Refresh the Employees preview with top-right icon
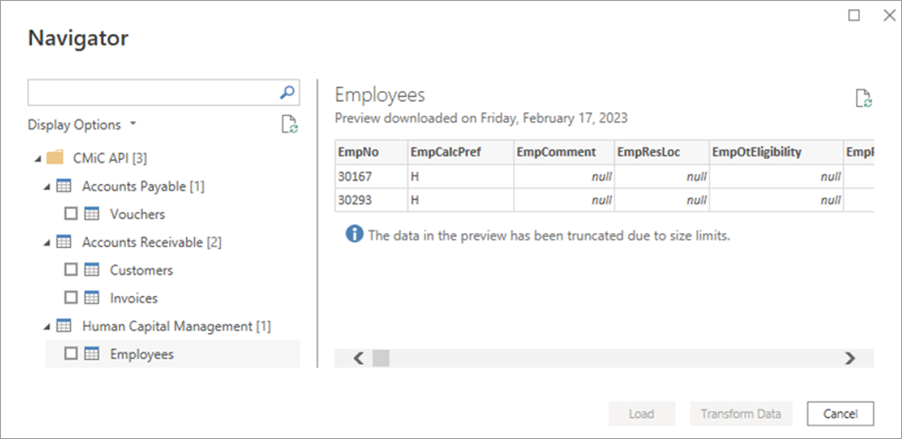 (x=864, y=98)
